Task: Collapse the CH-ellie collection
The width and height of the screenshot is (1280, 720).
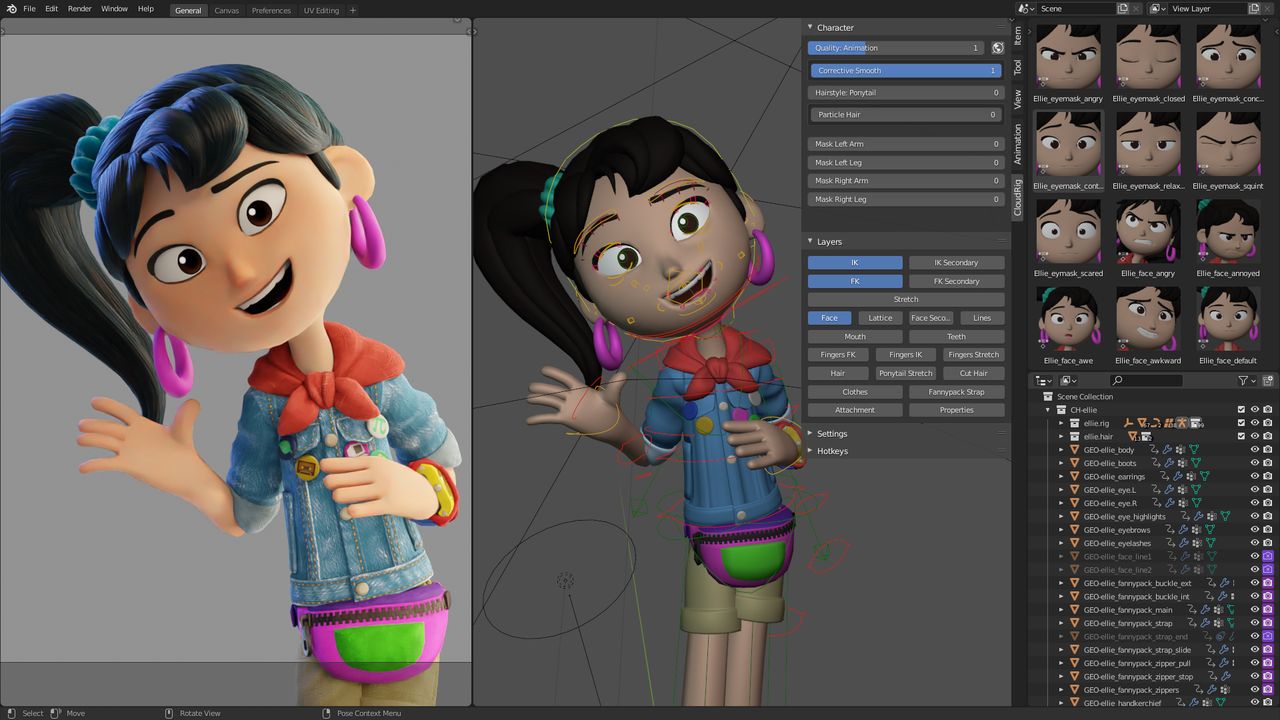Action: pyautogui.click(x=1048, y=409)
